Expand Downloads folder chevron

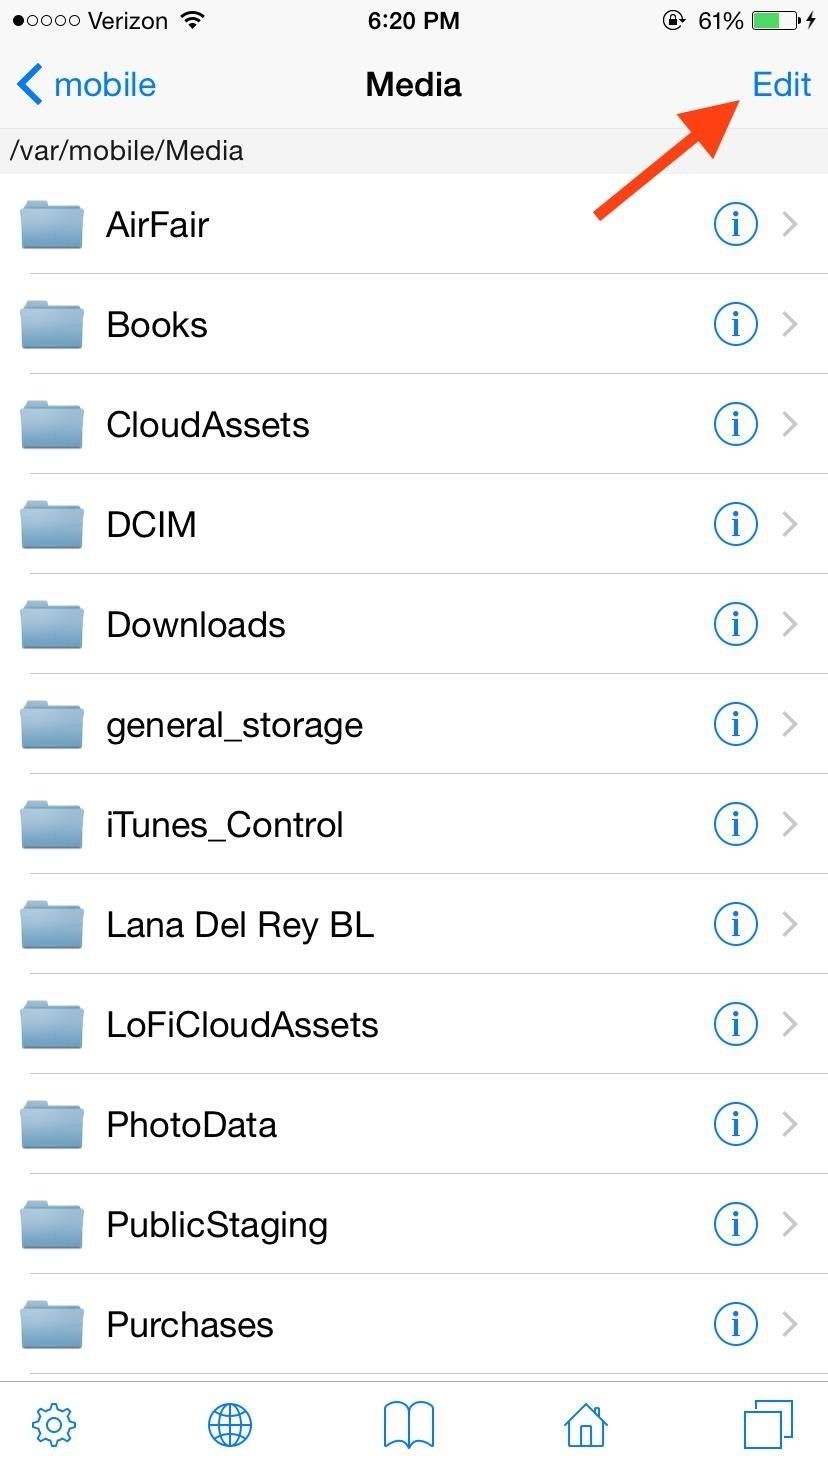[790, 625]
